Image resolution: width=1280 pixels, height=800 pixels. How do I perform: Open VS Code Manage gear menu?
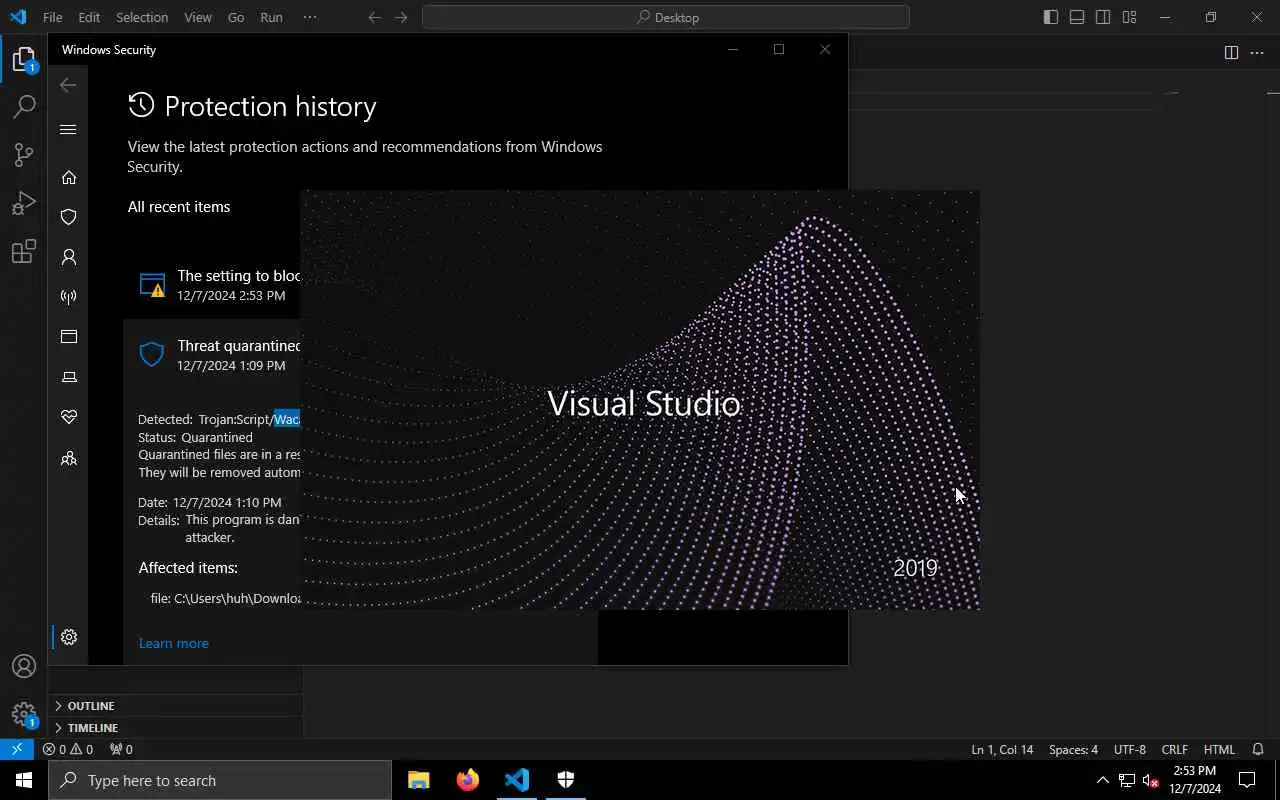coord(24,714)
